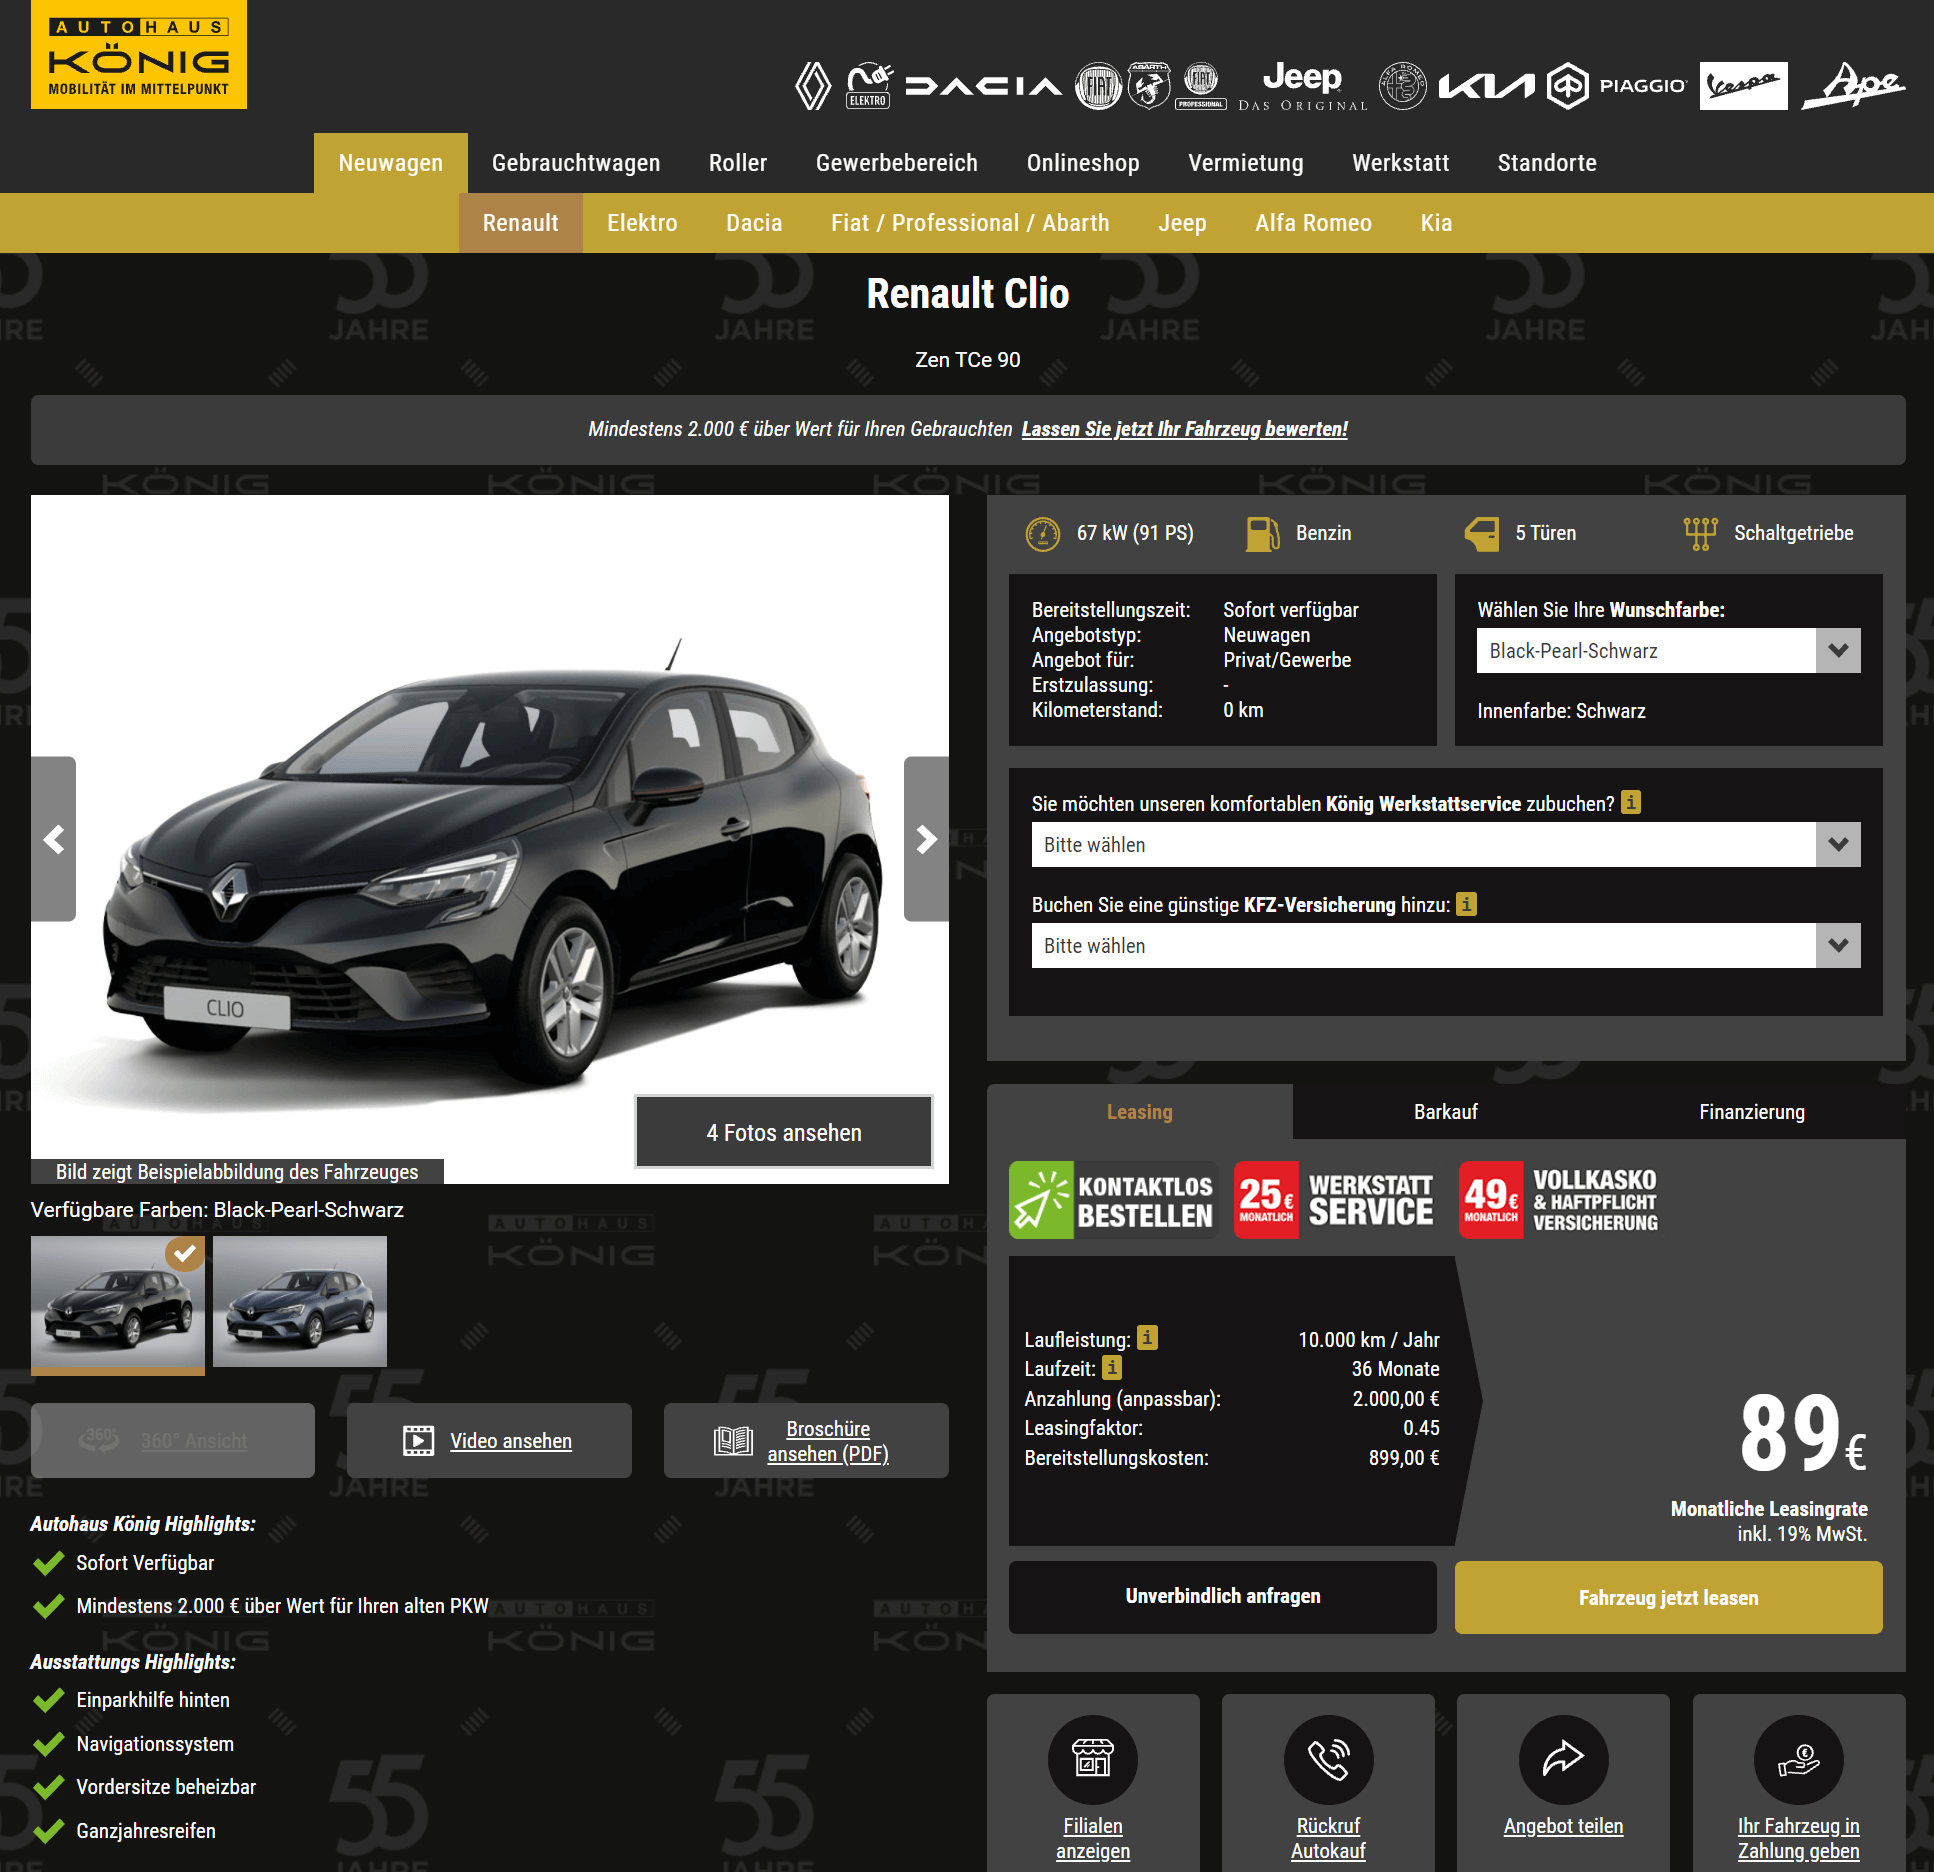Open the Renault brand logo
Screen dimensions: 1934x1872
(x=813, y=86)
